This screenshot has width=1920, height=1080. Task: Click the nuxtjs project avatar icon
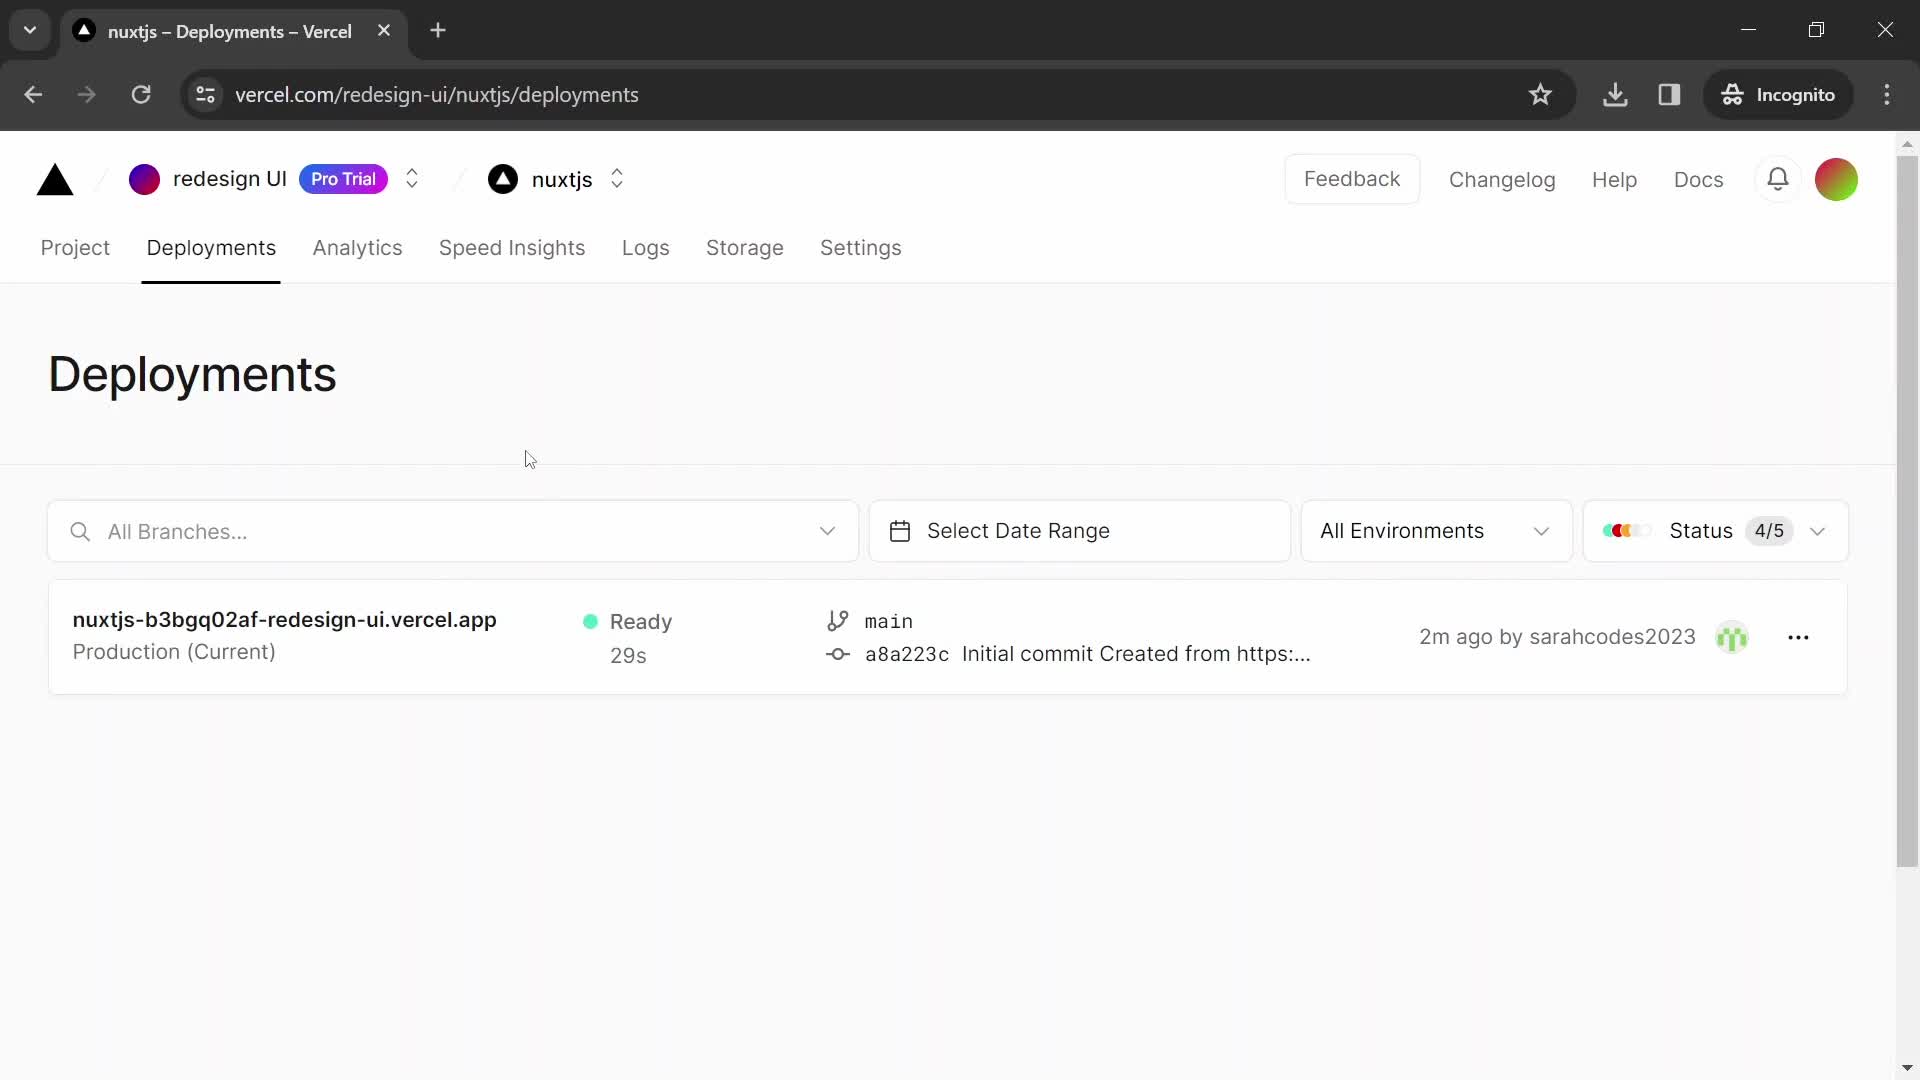(502, 179)
